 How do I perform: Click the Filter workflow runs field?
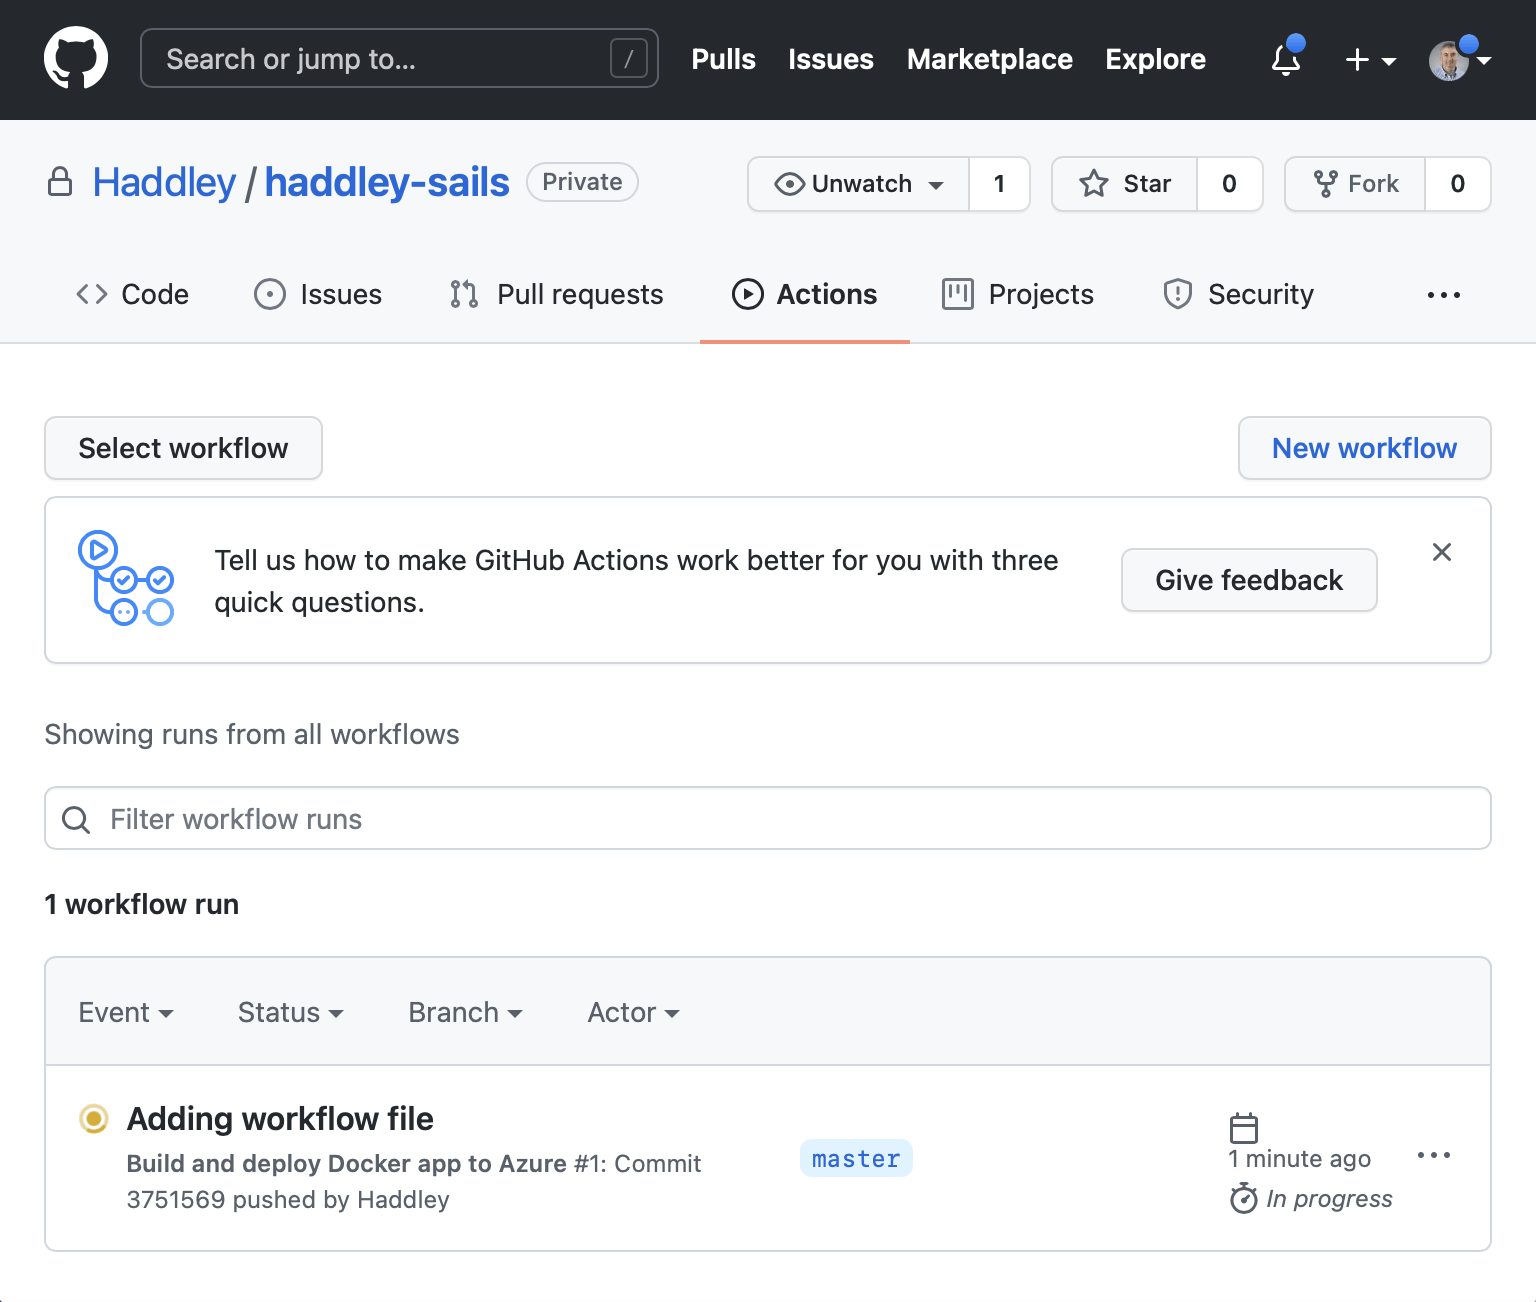pos(768,819)
